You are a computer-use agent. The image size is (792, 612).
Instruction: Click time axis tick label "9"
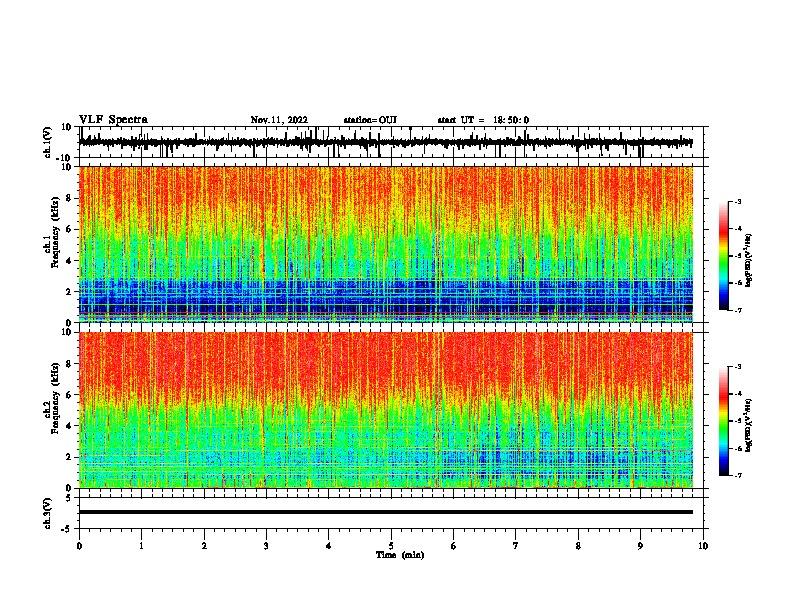(640, 546)
